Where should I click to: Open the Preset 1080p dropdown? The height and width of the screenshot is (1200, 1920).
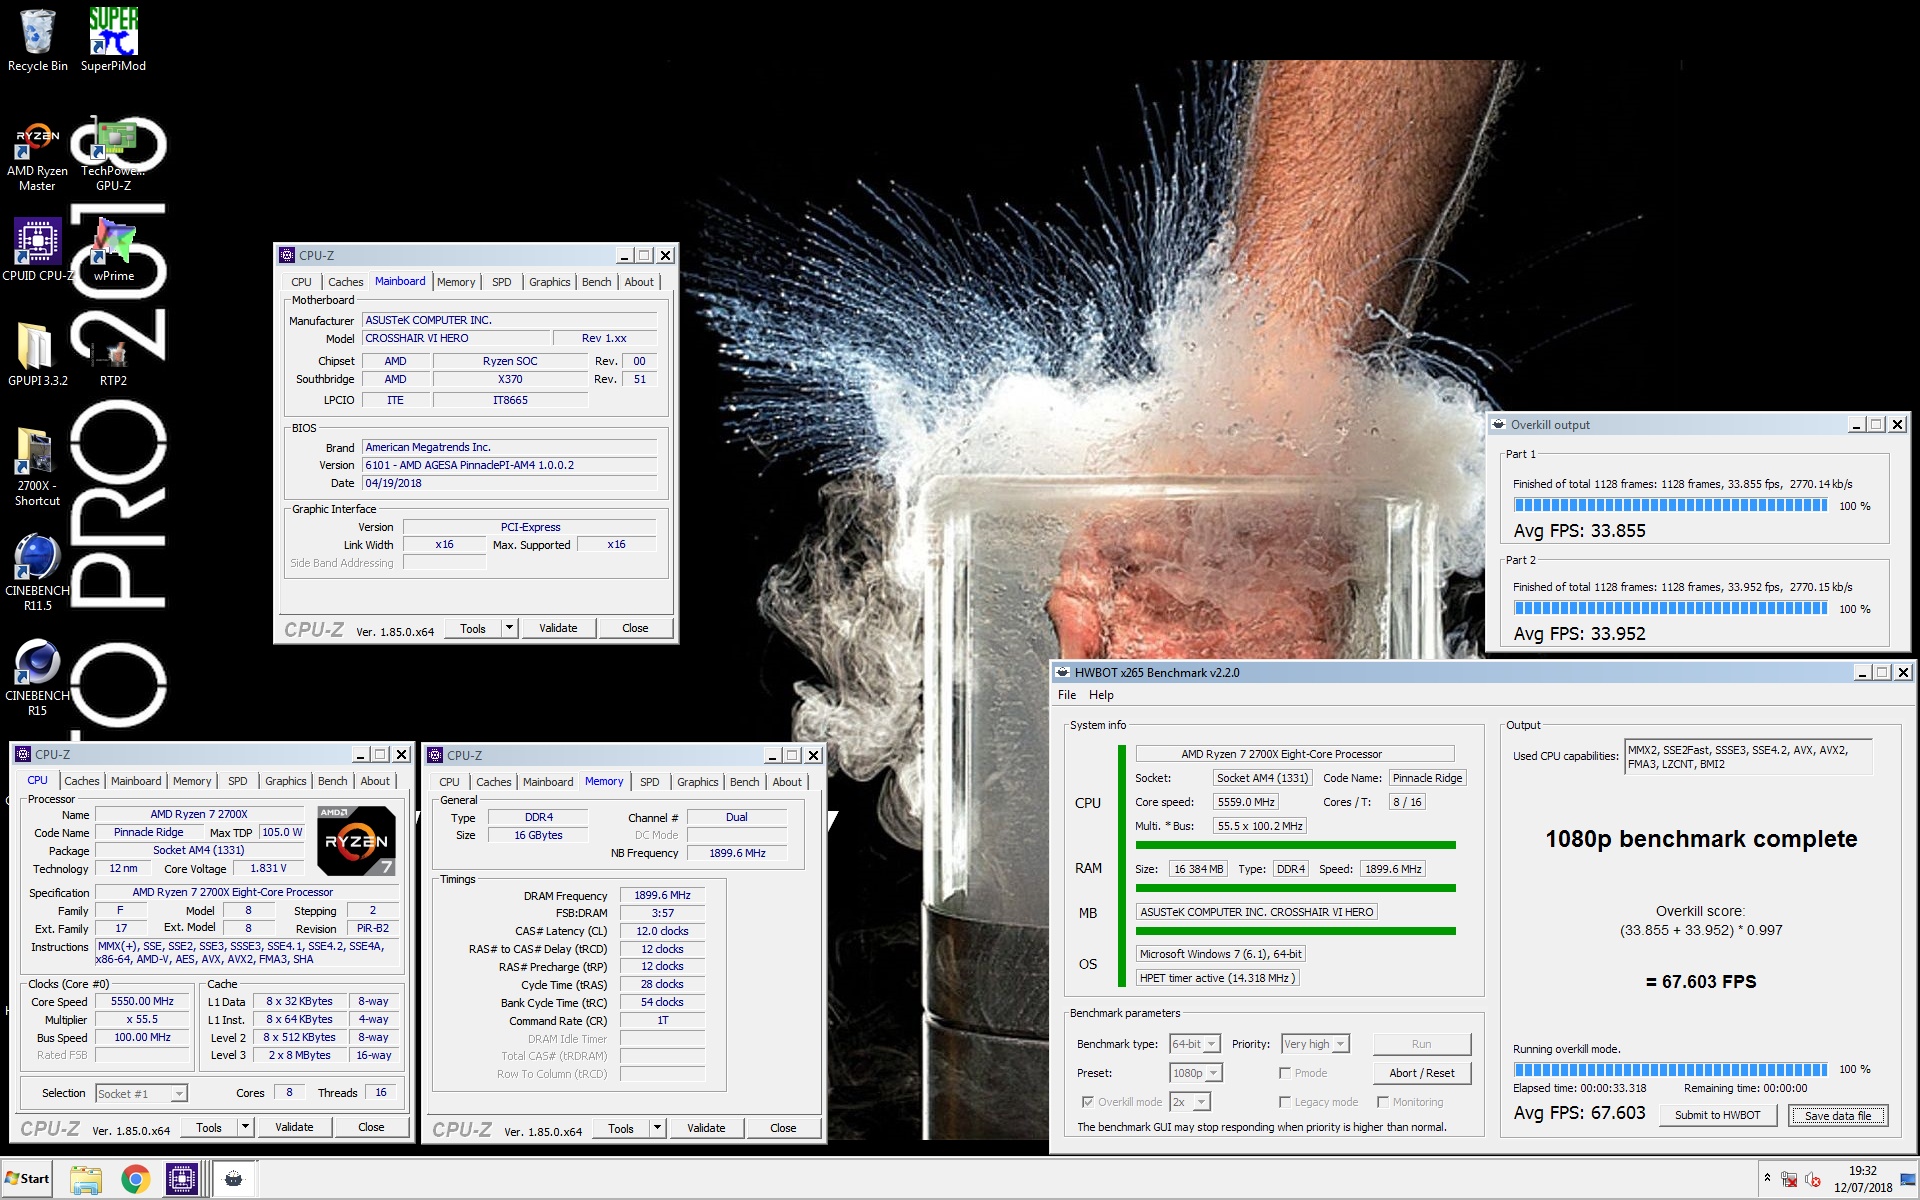pos(1196,1073)
